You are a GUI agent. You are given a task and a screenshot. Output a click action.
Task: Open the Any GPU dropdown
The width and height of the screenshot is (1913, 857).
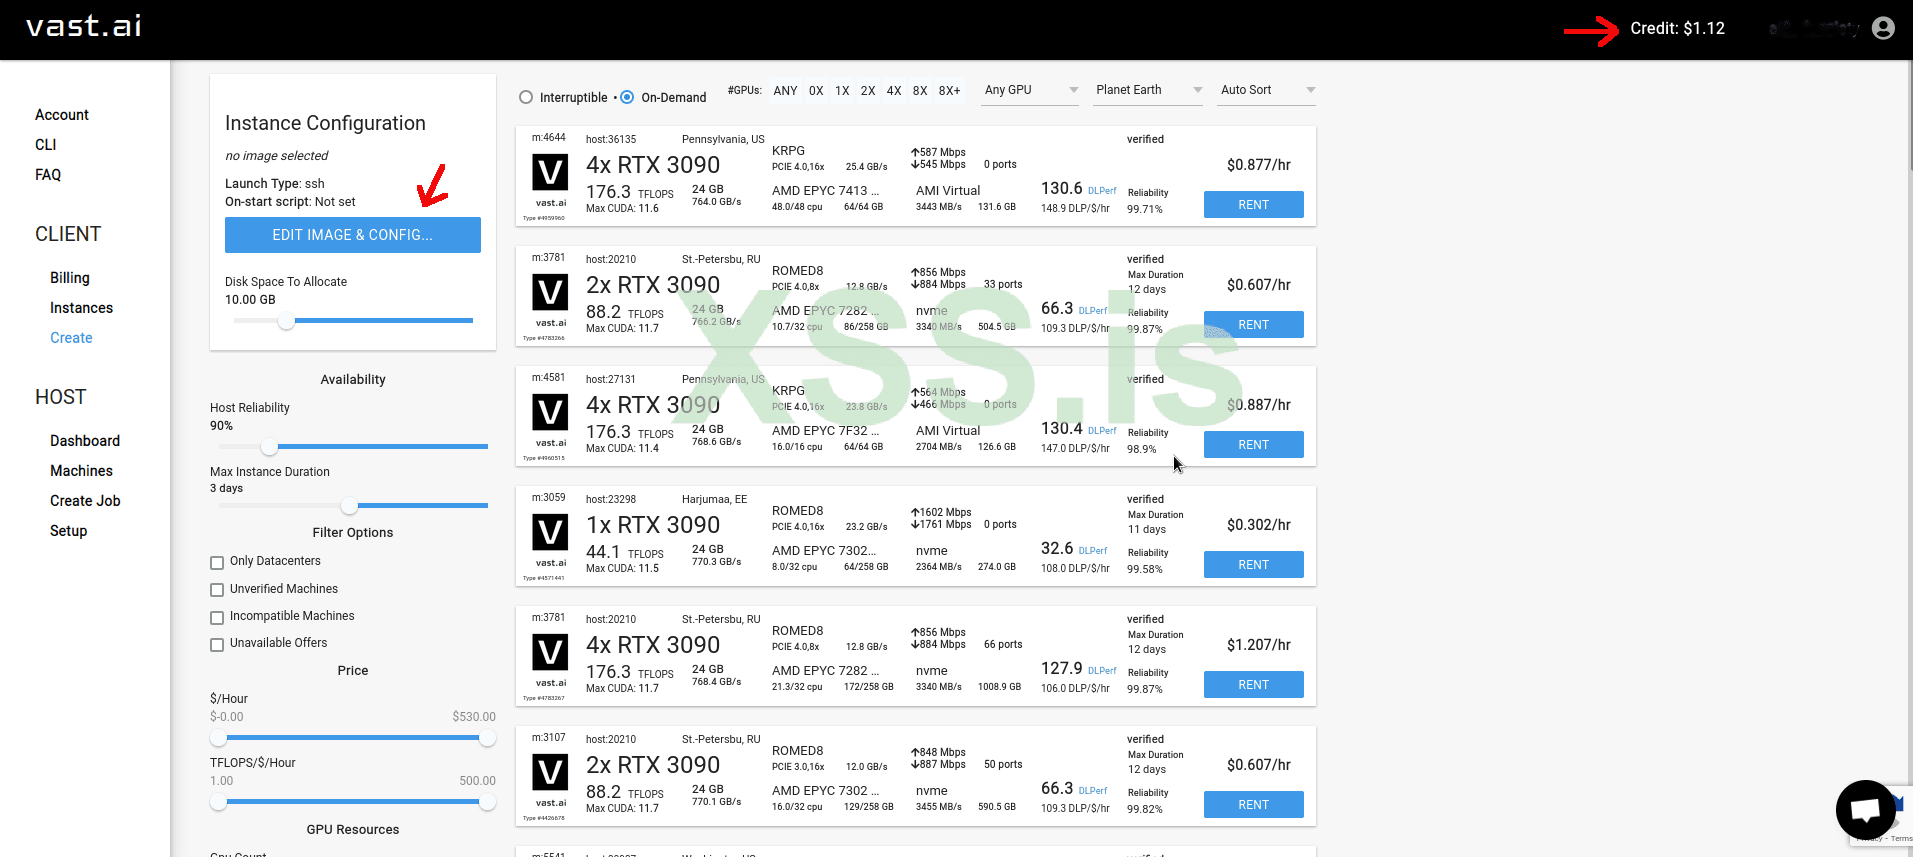point(1030,90)
